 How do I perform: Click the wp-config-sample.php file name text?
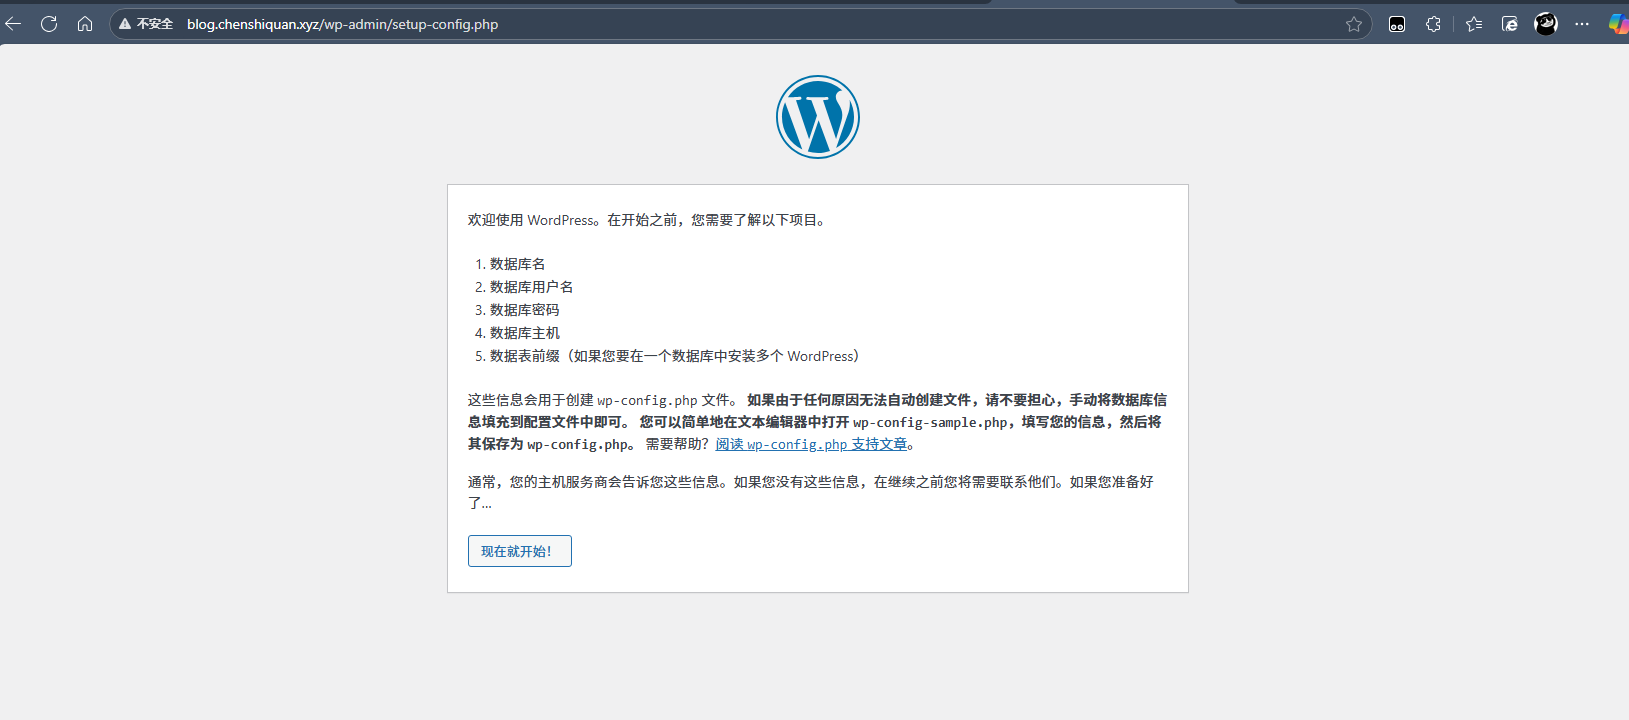coord(930,422)
